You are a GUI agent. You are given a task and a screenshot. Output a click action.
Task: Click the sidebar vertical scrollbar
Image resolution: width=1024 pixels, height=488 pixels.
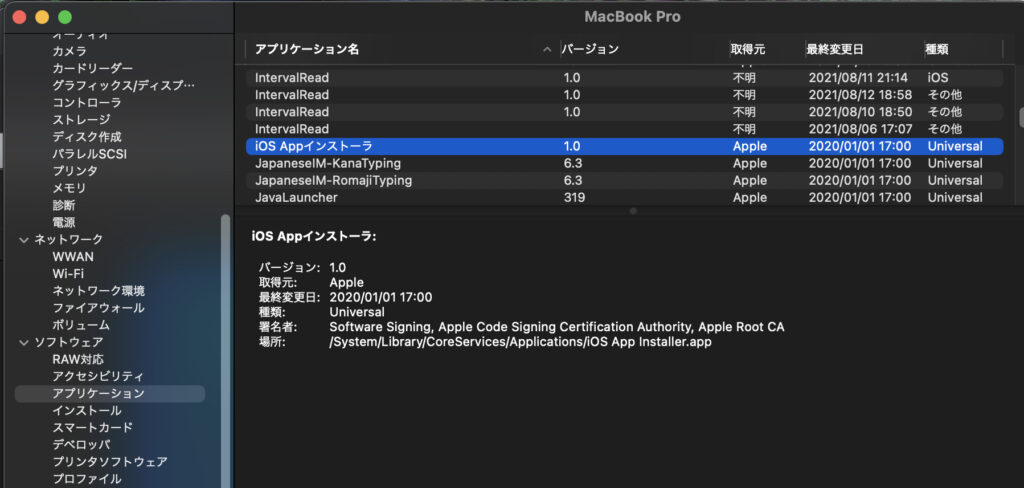coord(225,353)
